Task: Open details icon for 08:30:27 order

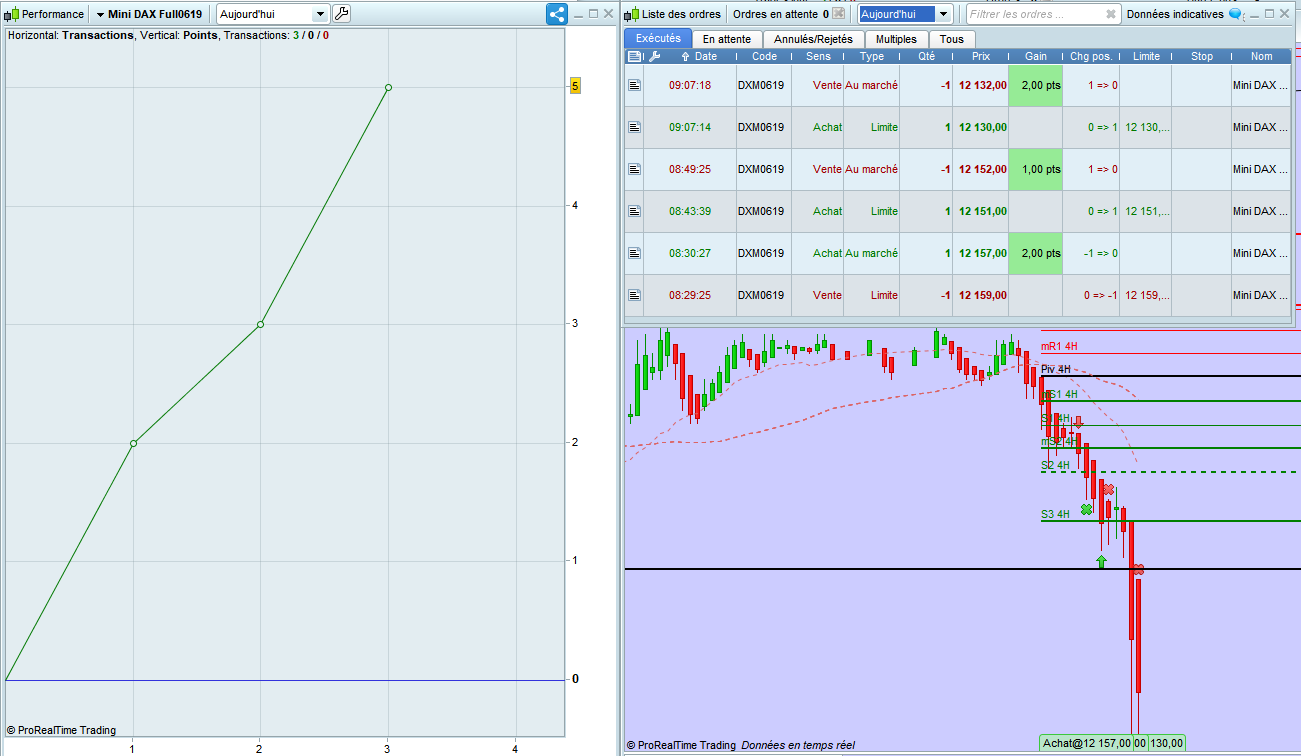Action: coord(634,254)
